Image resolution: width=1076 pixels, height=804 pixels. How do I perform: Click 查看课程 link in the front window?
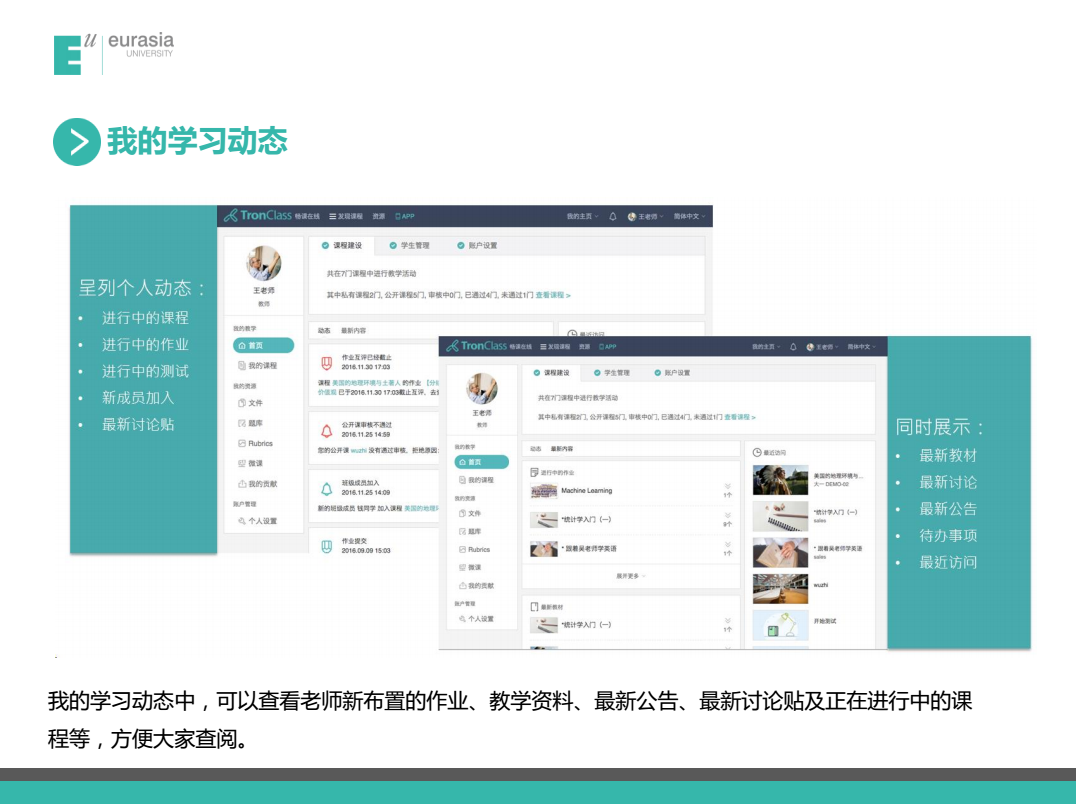(740, 417)
